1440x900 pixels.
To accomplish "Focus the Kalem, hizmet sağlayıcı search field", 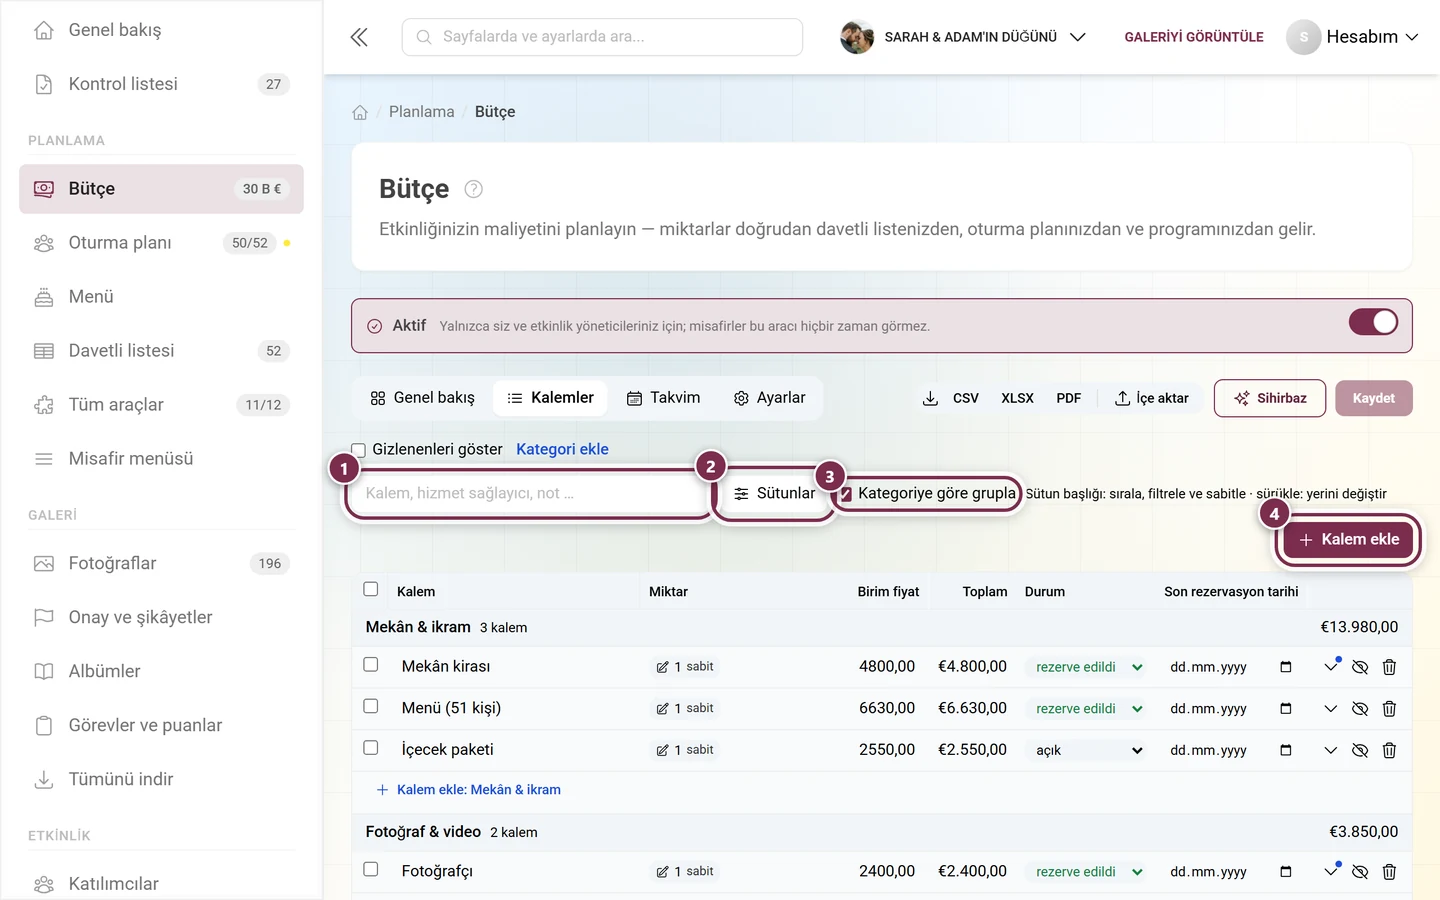I will pos(527,493).
